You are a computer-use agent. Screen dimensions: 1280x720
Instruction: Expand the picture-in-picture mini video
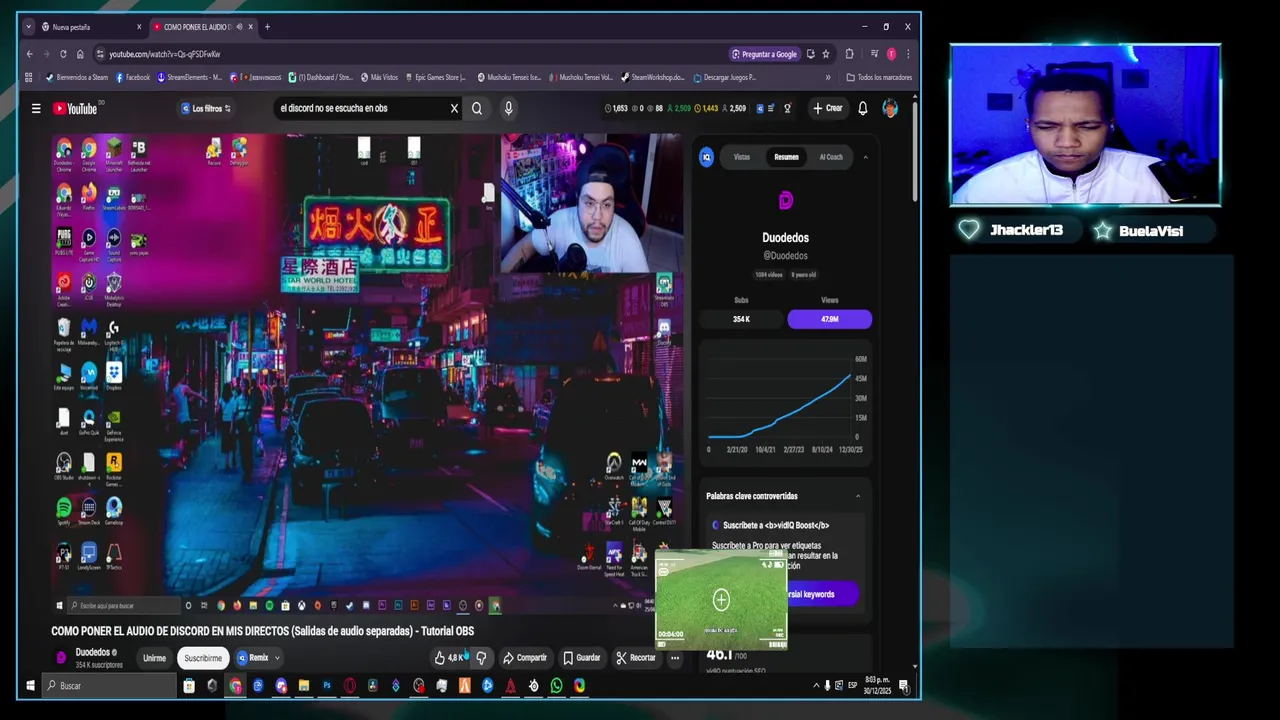point(721,600)
